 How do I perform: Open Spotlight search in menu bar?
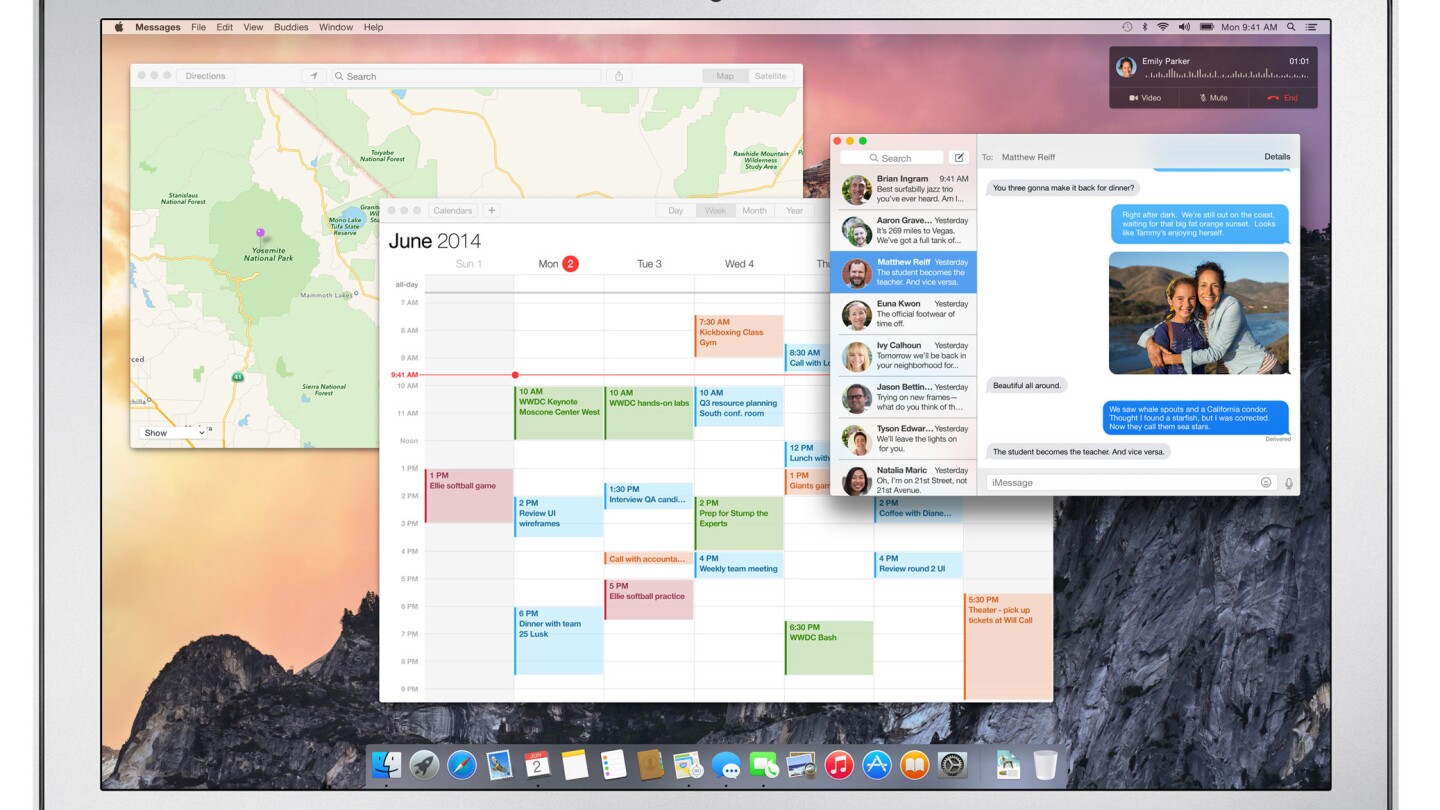pos(1291,27)
